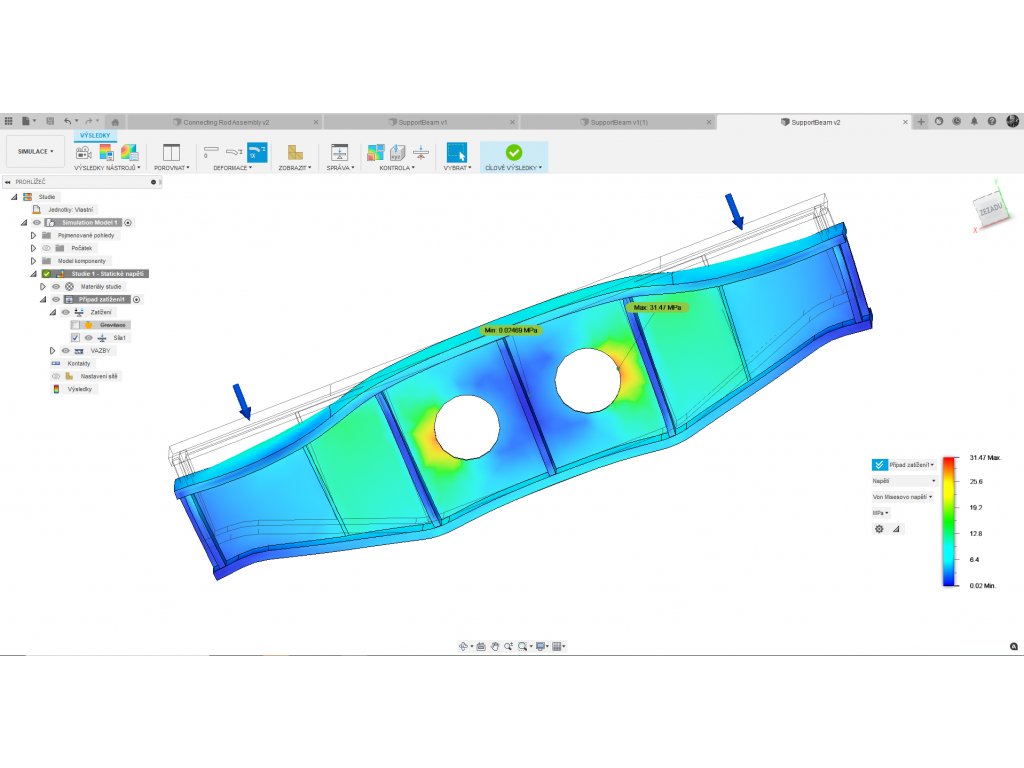Click the Zobrazit yellow blocks icon
Viewport: 1024px width, 768px height.
(x=295, y=152)
